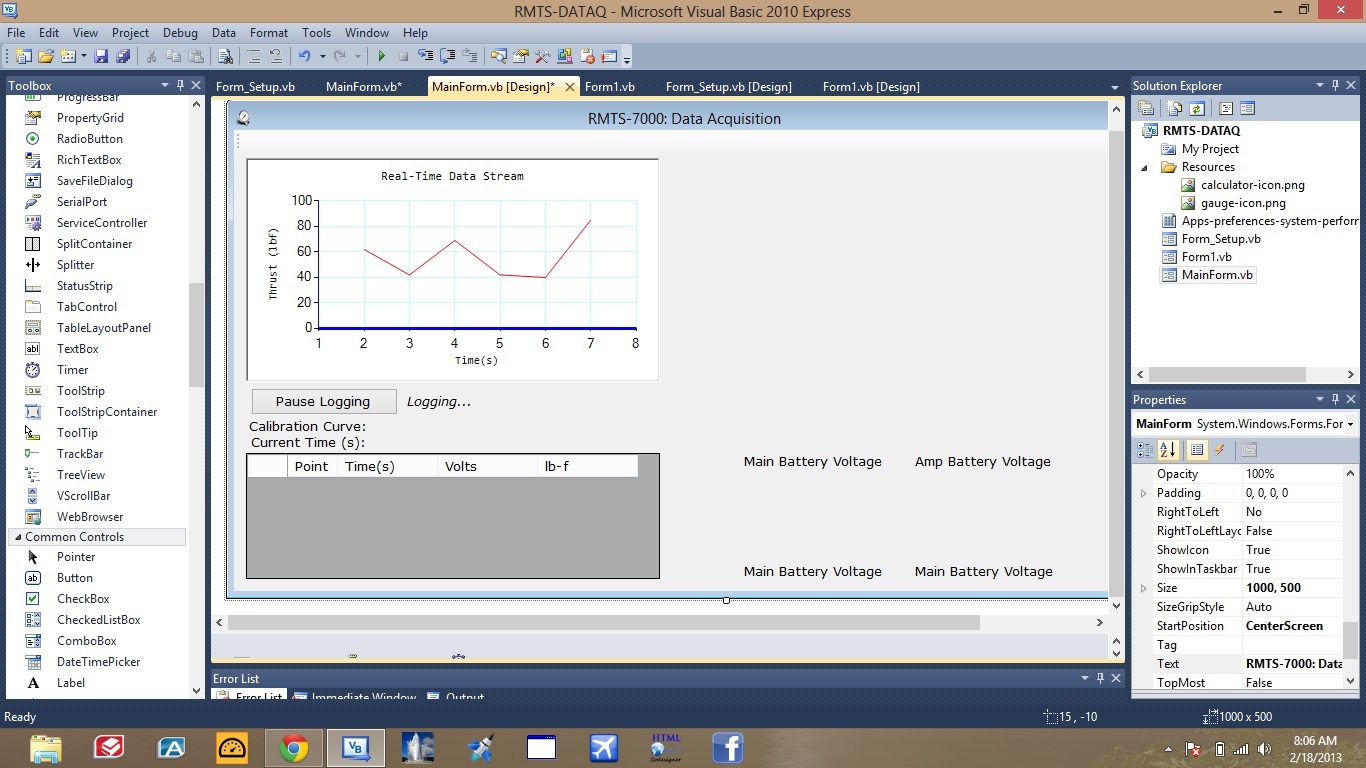Click the Error List toolbar icon

coord(587,57)
